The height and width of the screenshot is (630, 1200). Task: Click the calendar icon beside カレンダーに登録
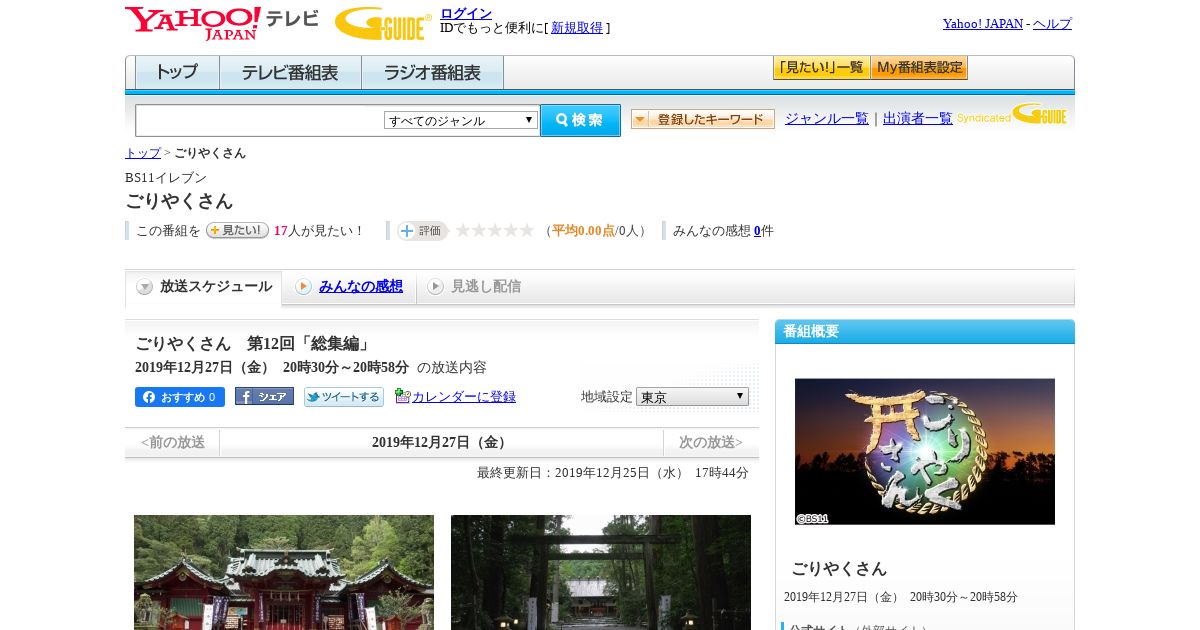tap(402, 396)
